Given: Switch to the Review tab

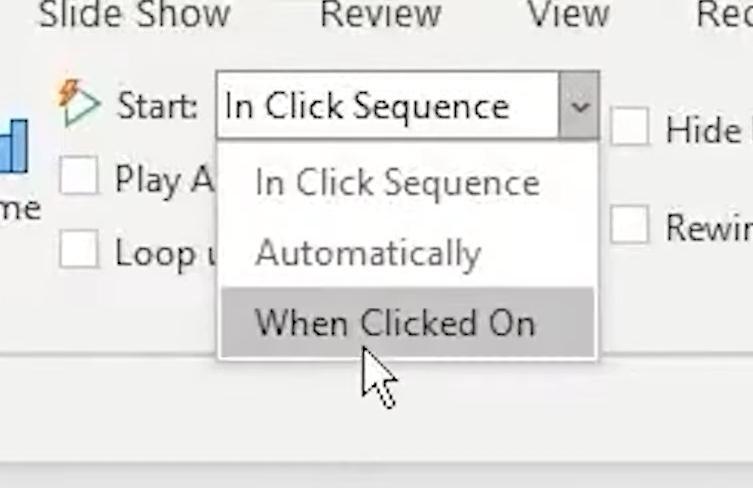Looking at the screenshot, I should pos(380,14).
